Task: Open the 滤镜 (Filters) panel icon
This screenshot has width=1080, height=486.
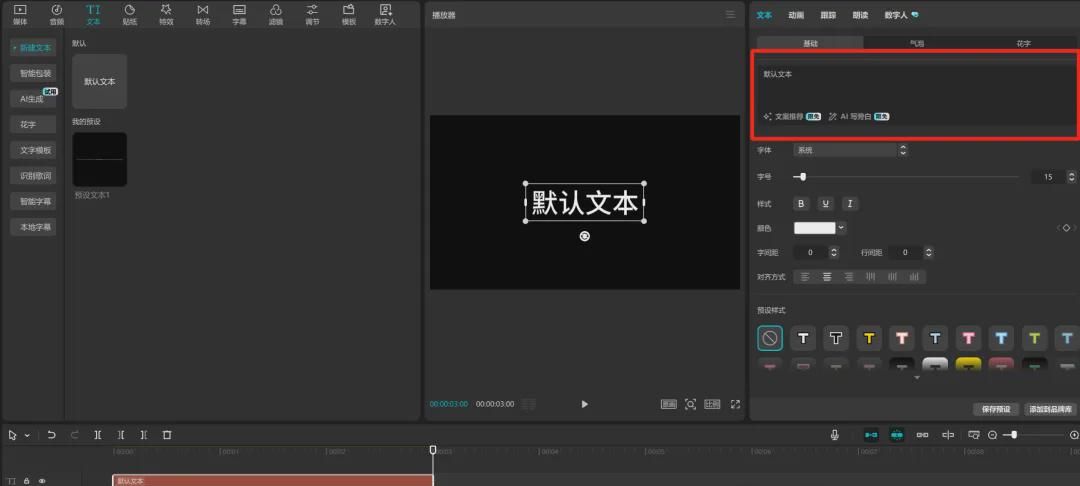Action: 276,14
